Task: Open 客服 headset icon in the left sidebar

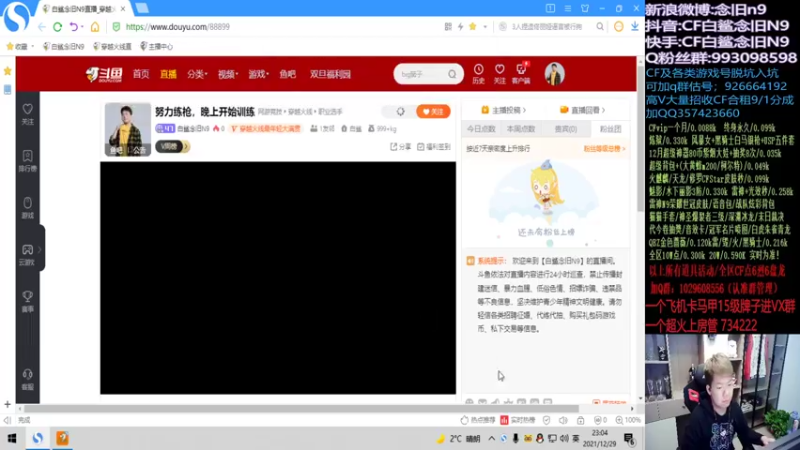Action: 28,380
